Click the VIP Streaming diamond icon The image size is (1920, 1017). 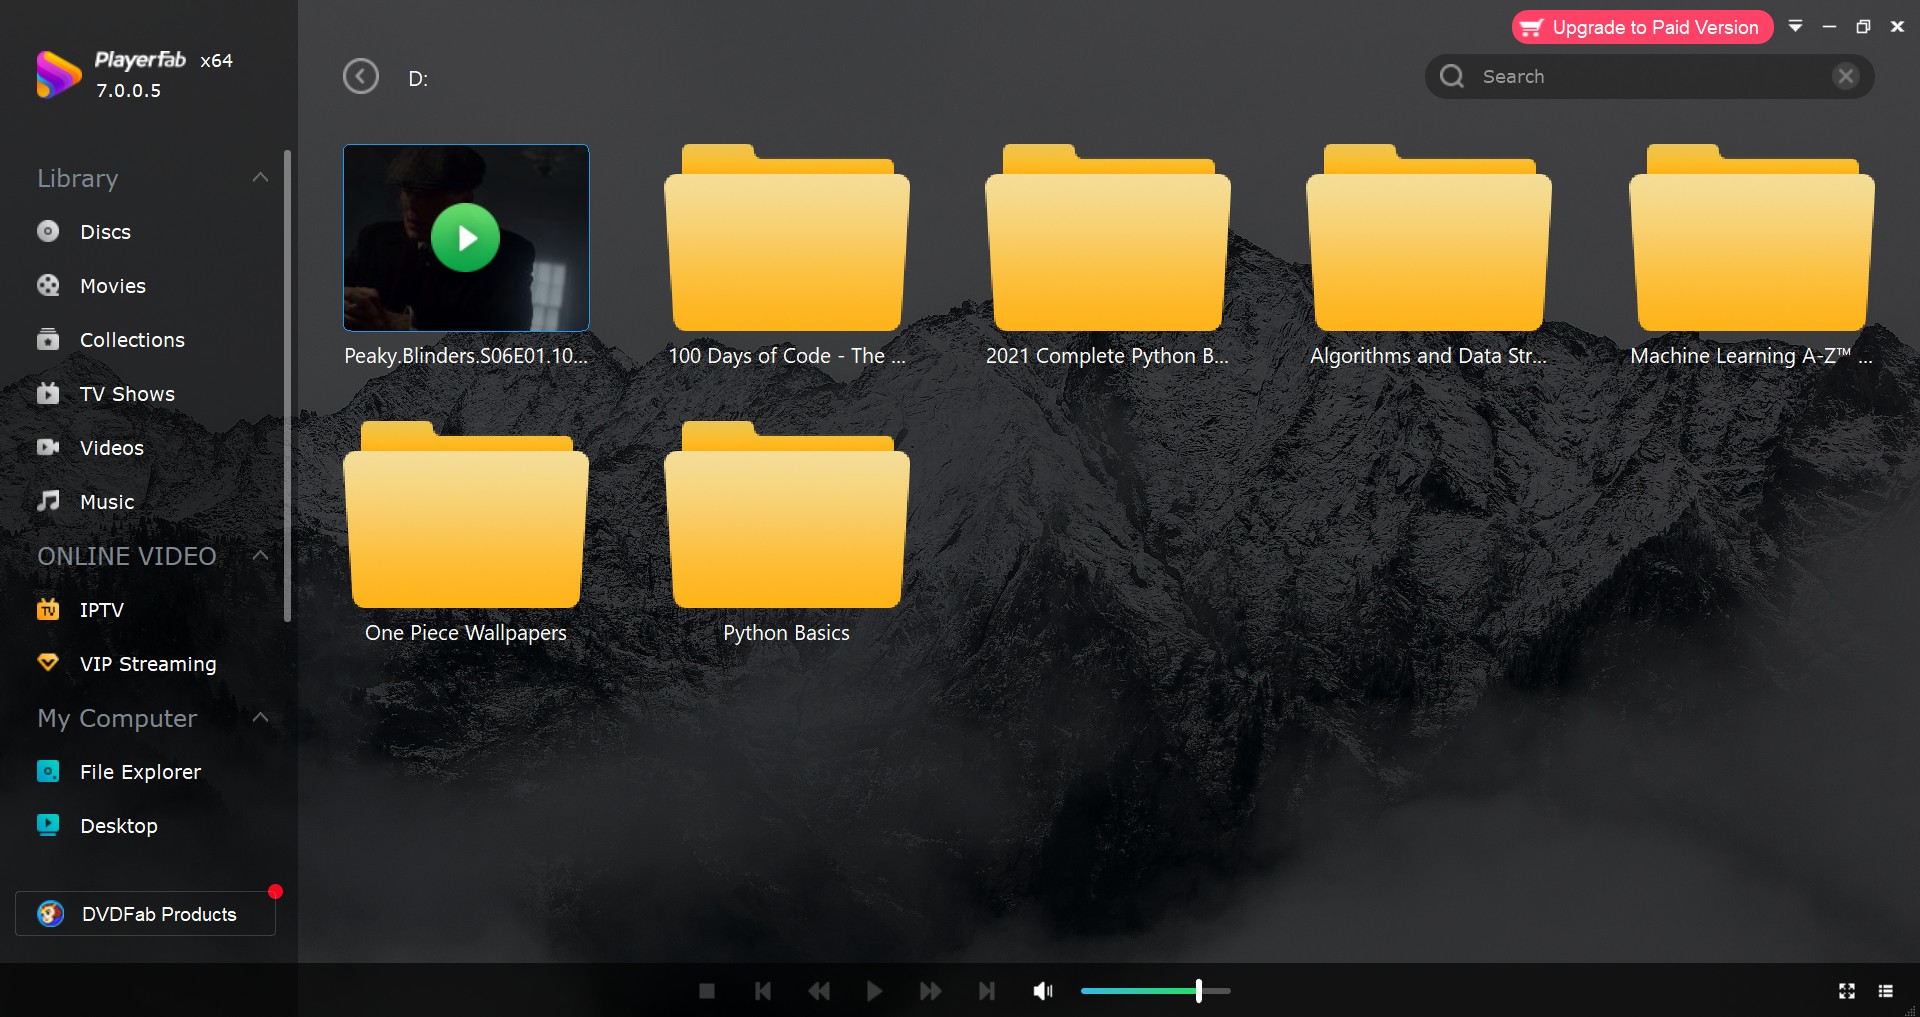(x=48, y=662)
